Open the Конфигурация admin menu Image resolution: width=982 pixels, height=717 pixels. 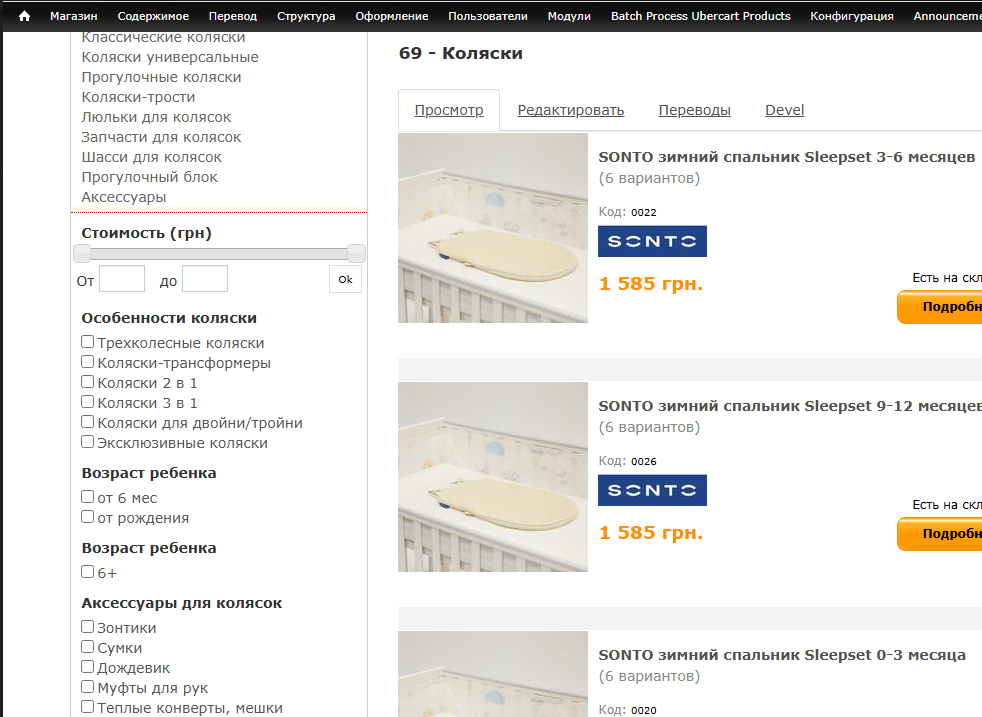[x=852, y=16]
